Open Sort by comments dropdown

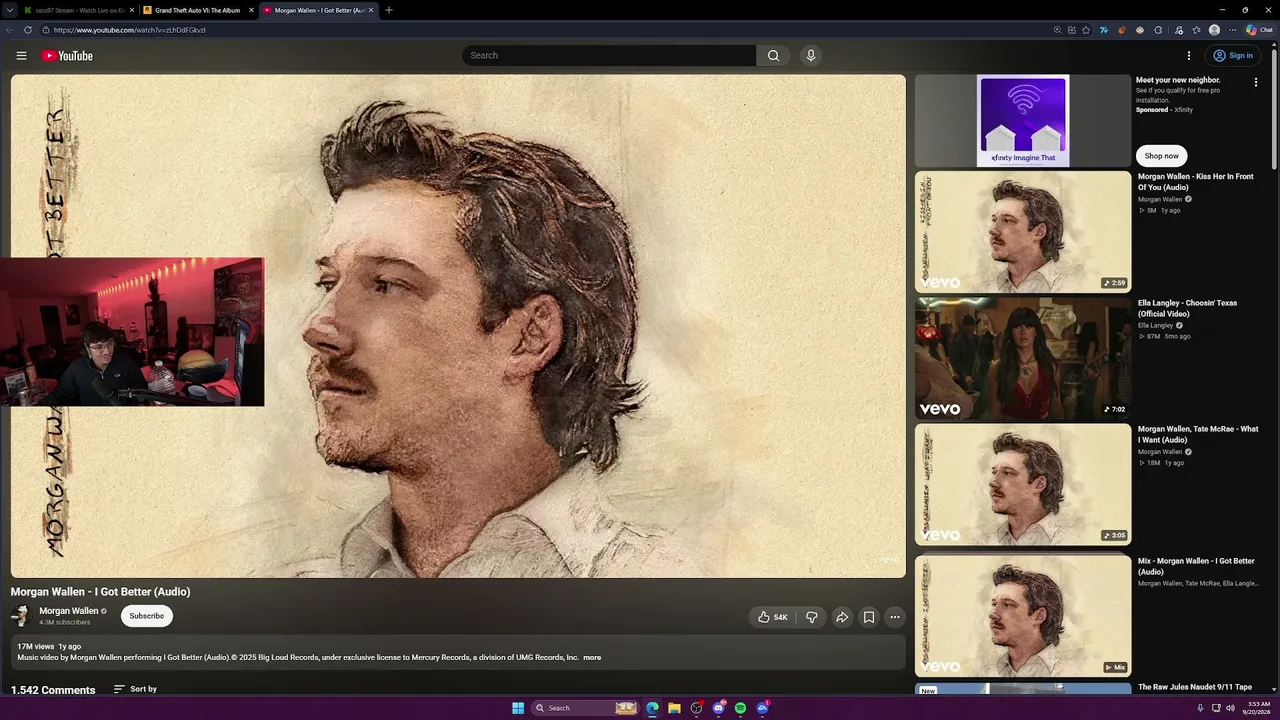[135, 689]
